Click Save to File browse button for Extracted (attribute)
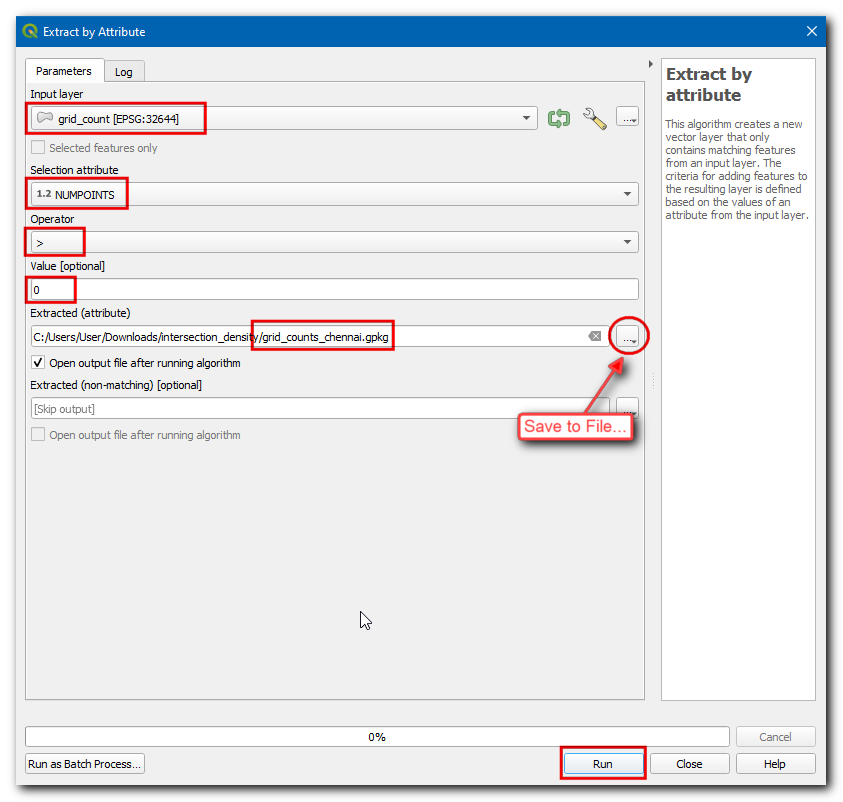This screenshot has height=802, width=843. coord(627,337)
